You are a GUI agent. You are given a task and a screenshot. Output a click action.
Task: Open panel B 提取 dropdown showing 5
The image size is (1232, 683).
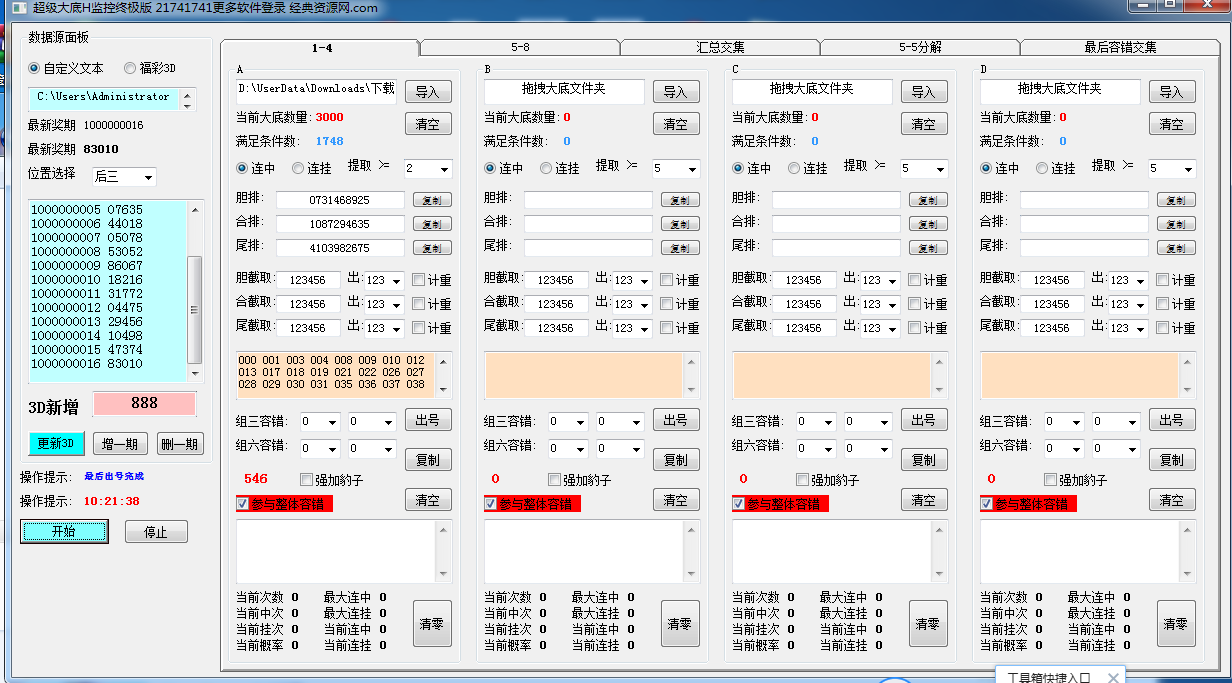point(676,169)
